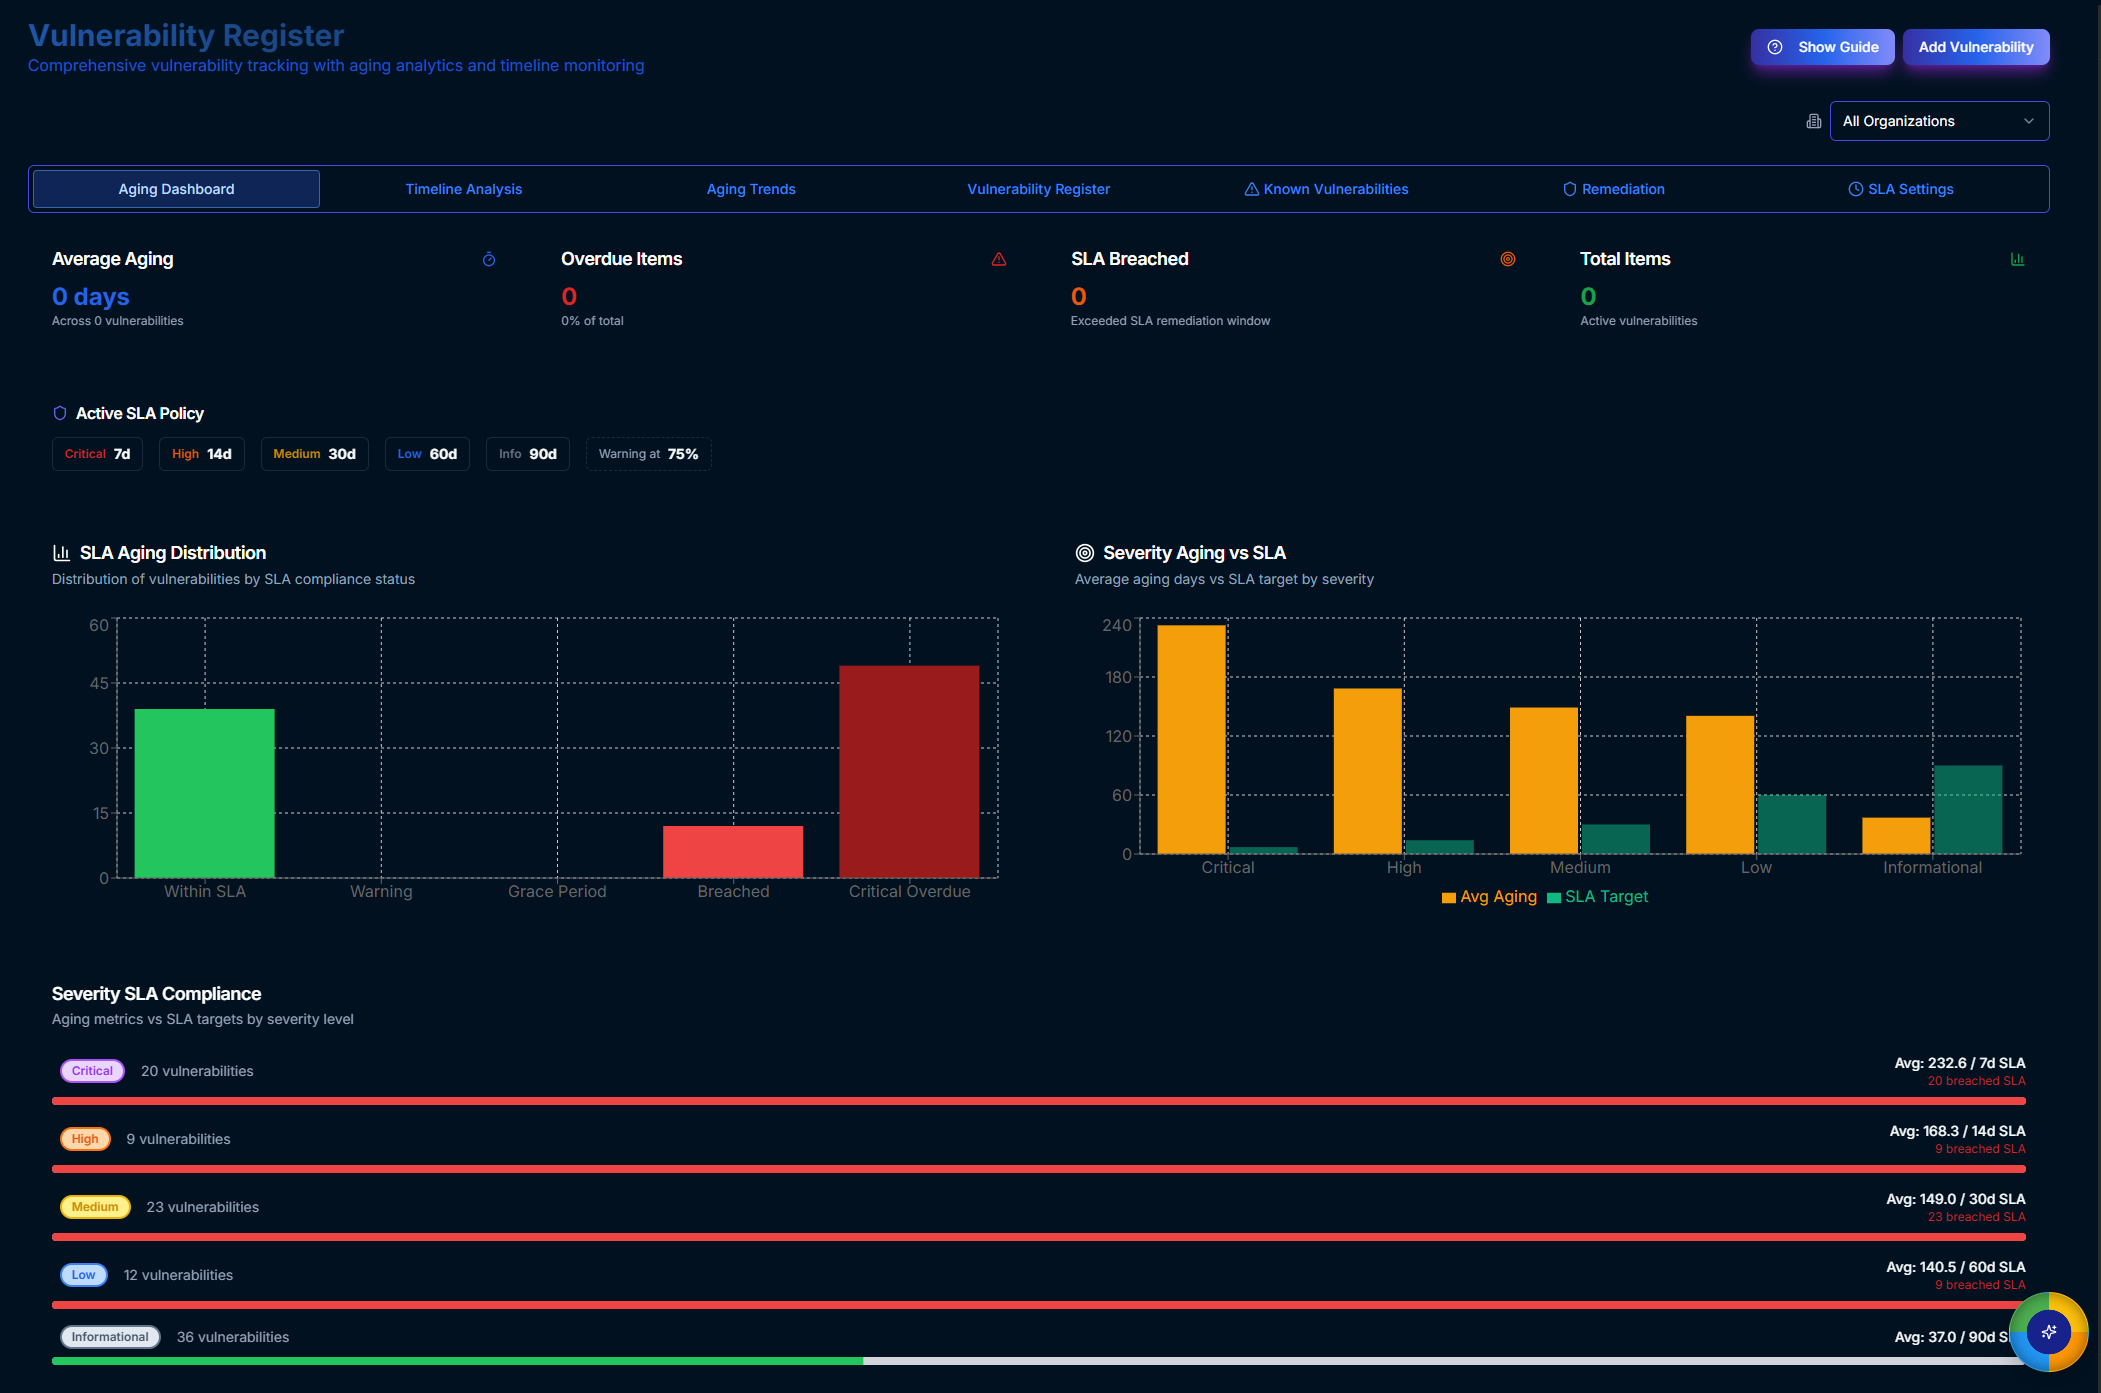Click the Critical 7d SLA policy chip

tap(97, 454)
